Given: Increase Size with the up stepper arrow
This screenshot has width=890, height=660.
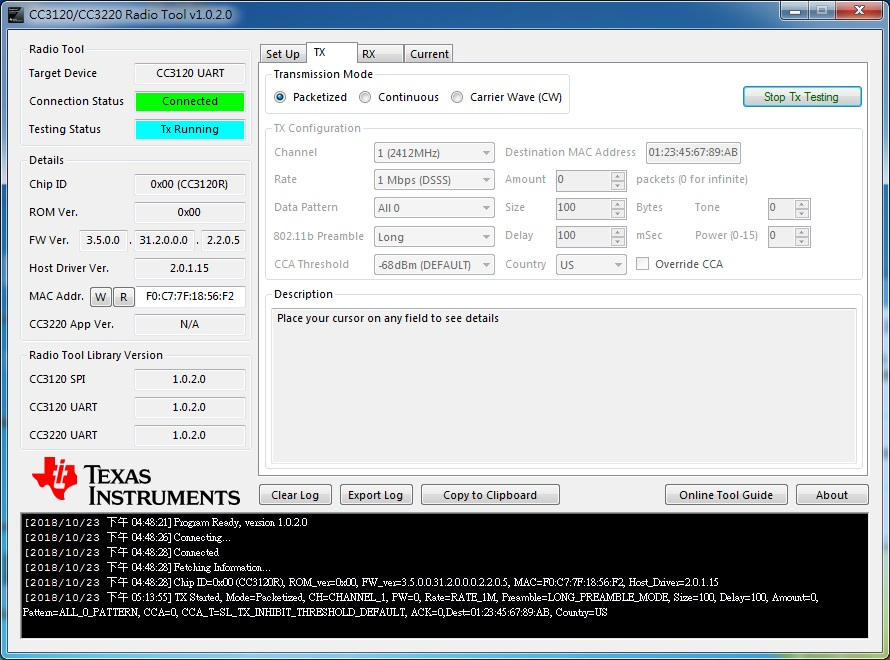Looking at the screenshot, I should click(x=618, y=204).
